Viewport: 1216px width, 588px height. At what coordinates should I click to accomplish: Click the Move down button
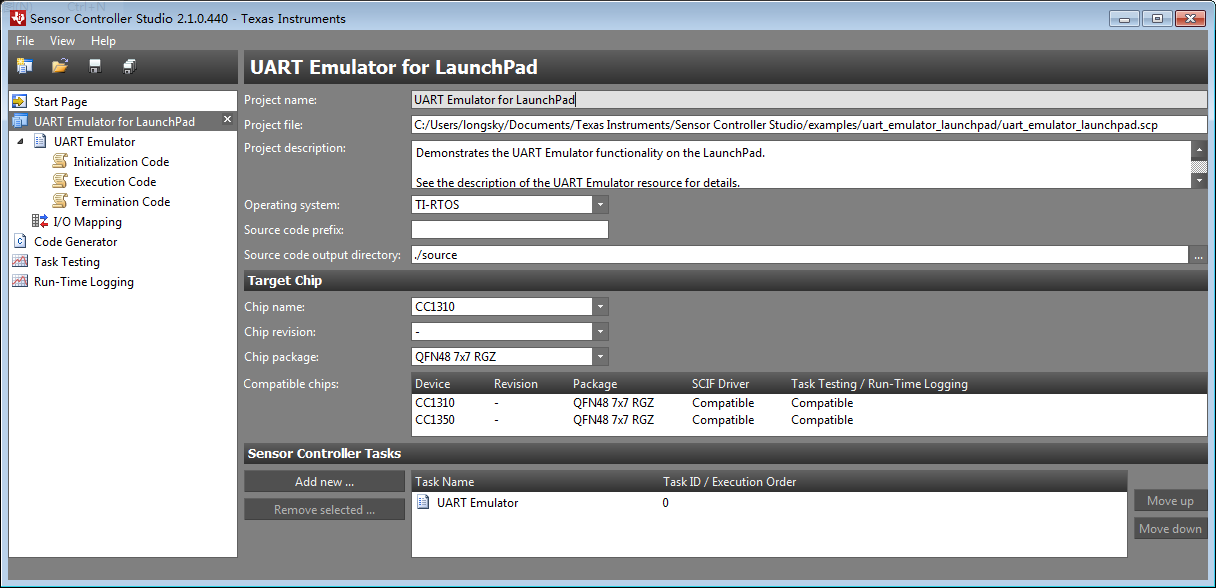coord(1170,529)
